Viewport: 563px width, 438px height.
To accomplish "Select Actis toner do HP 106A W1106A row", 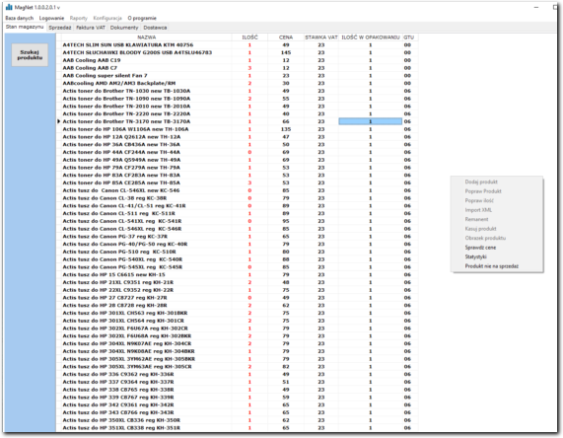I will tap(237, 129).
